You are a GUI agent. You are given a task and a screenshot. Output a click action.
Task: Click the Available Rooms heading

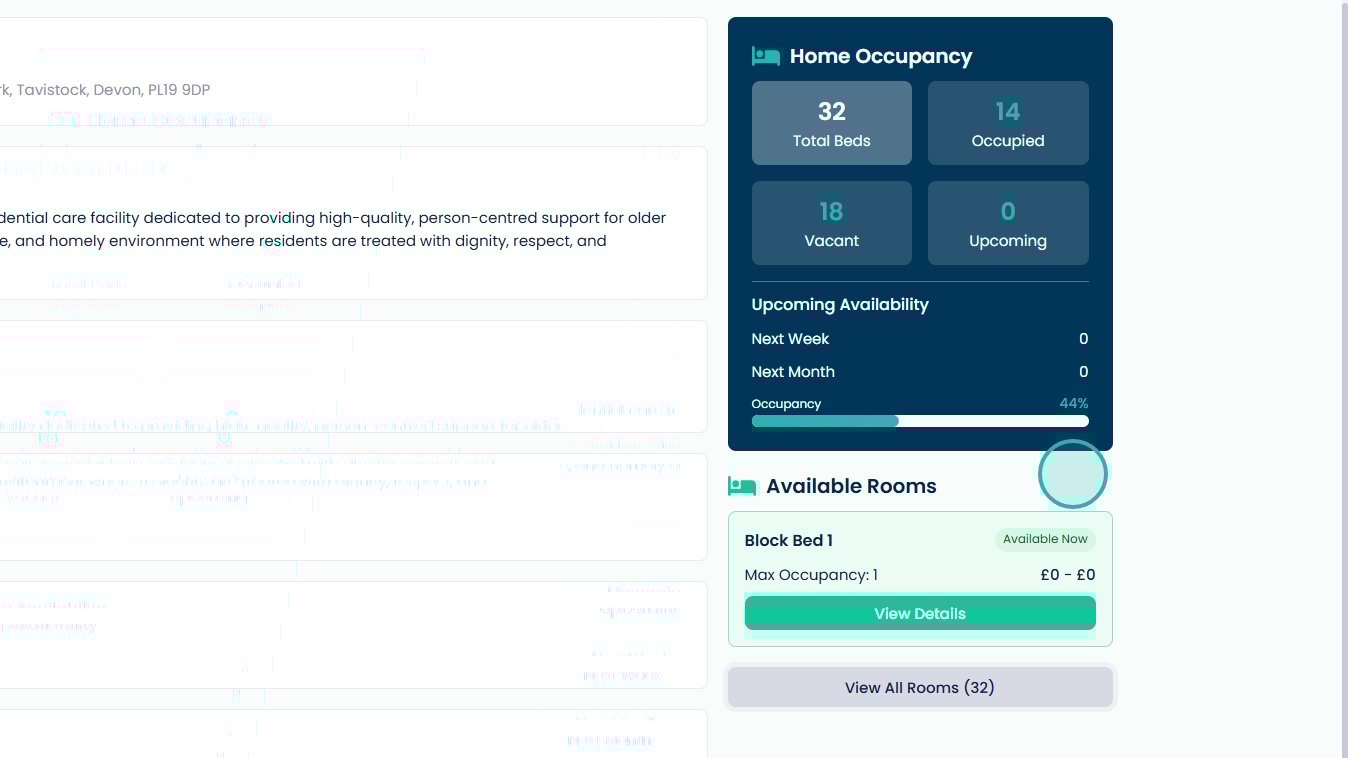851,486
